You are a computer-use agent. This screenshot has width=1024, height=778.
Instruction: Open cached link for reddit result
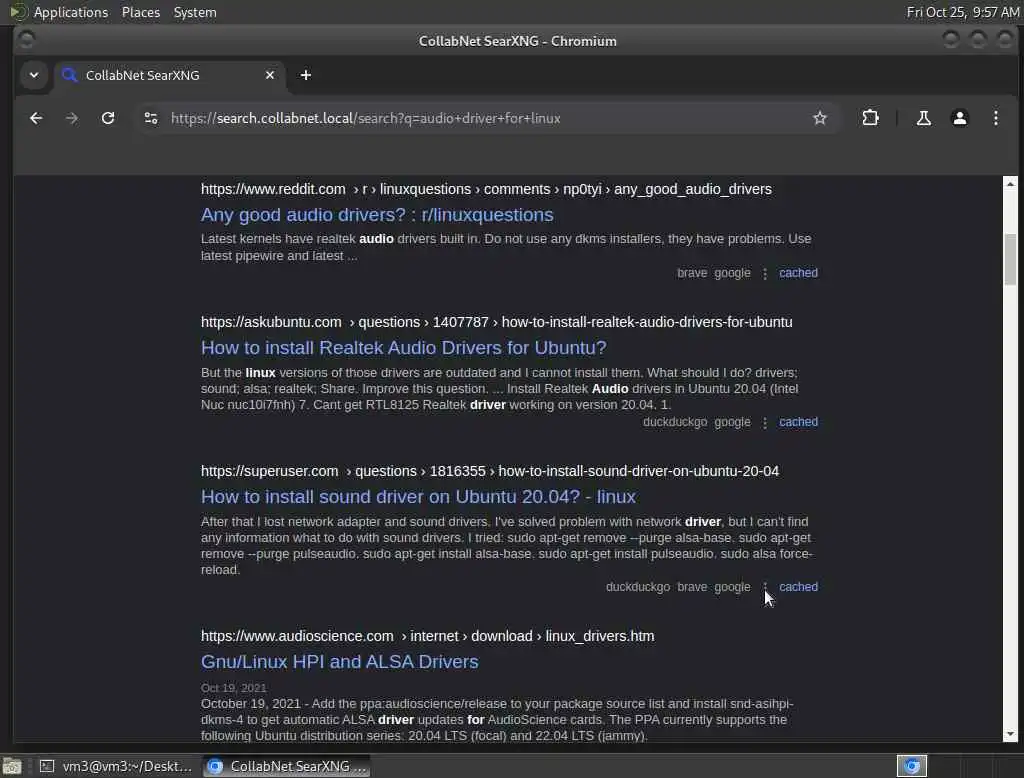pos(798,273)
